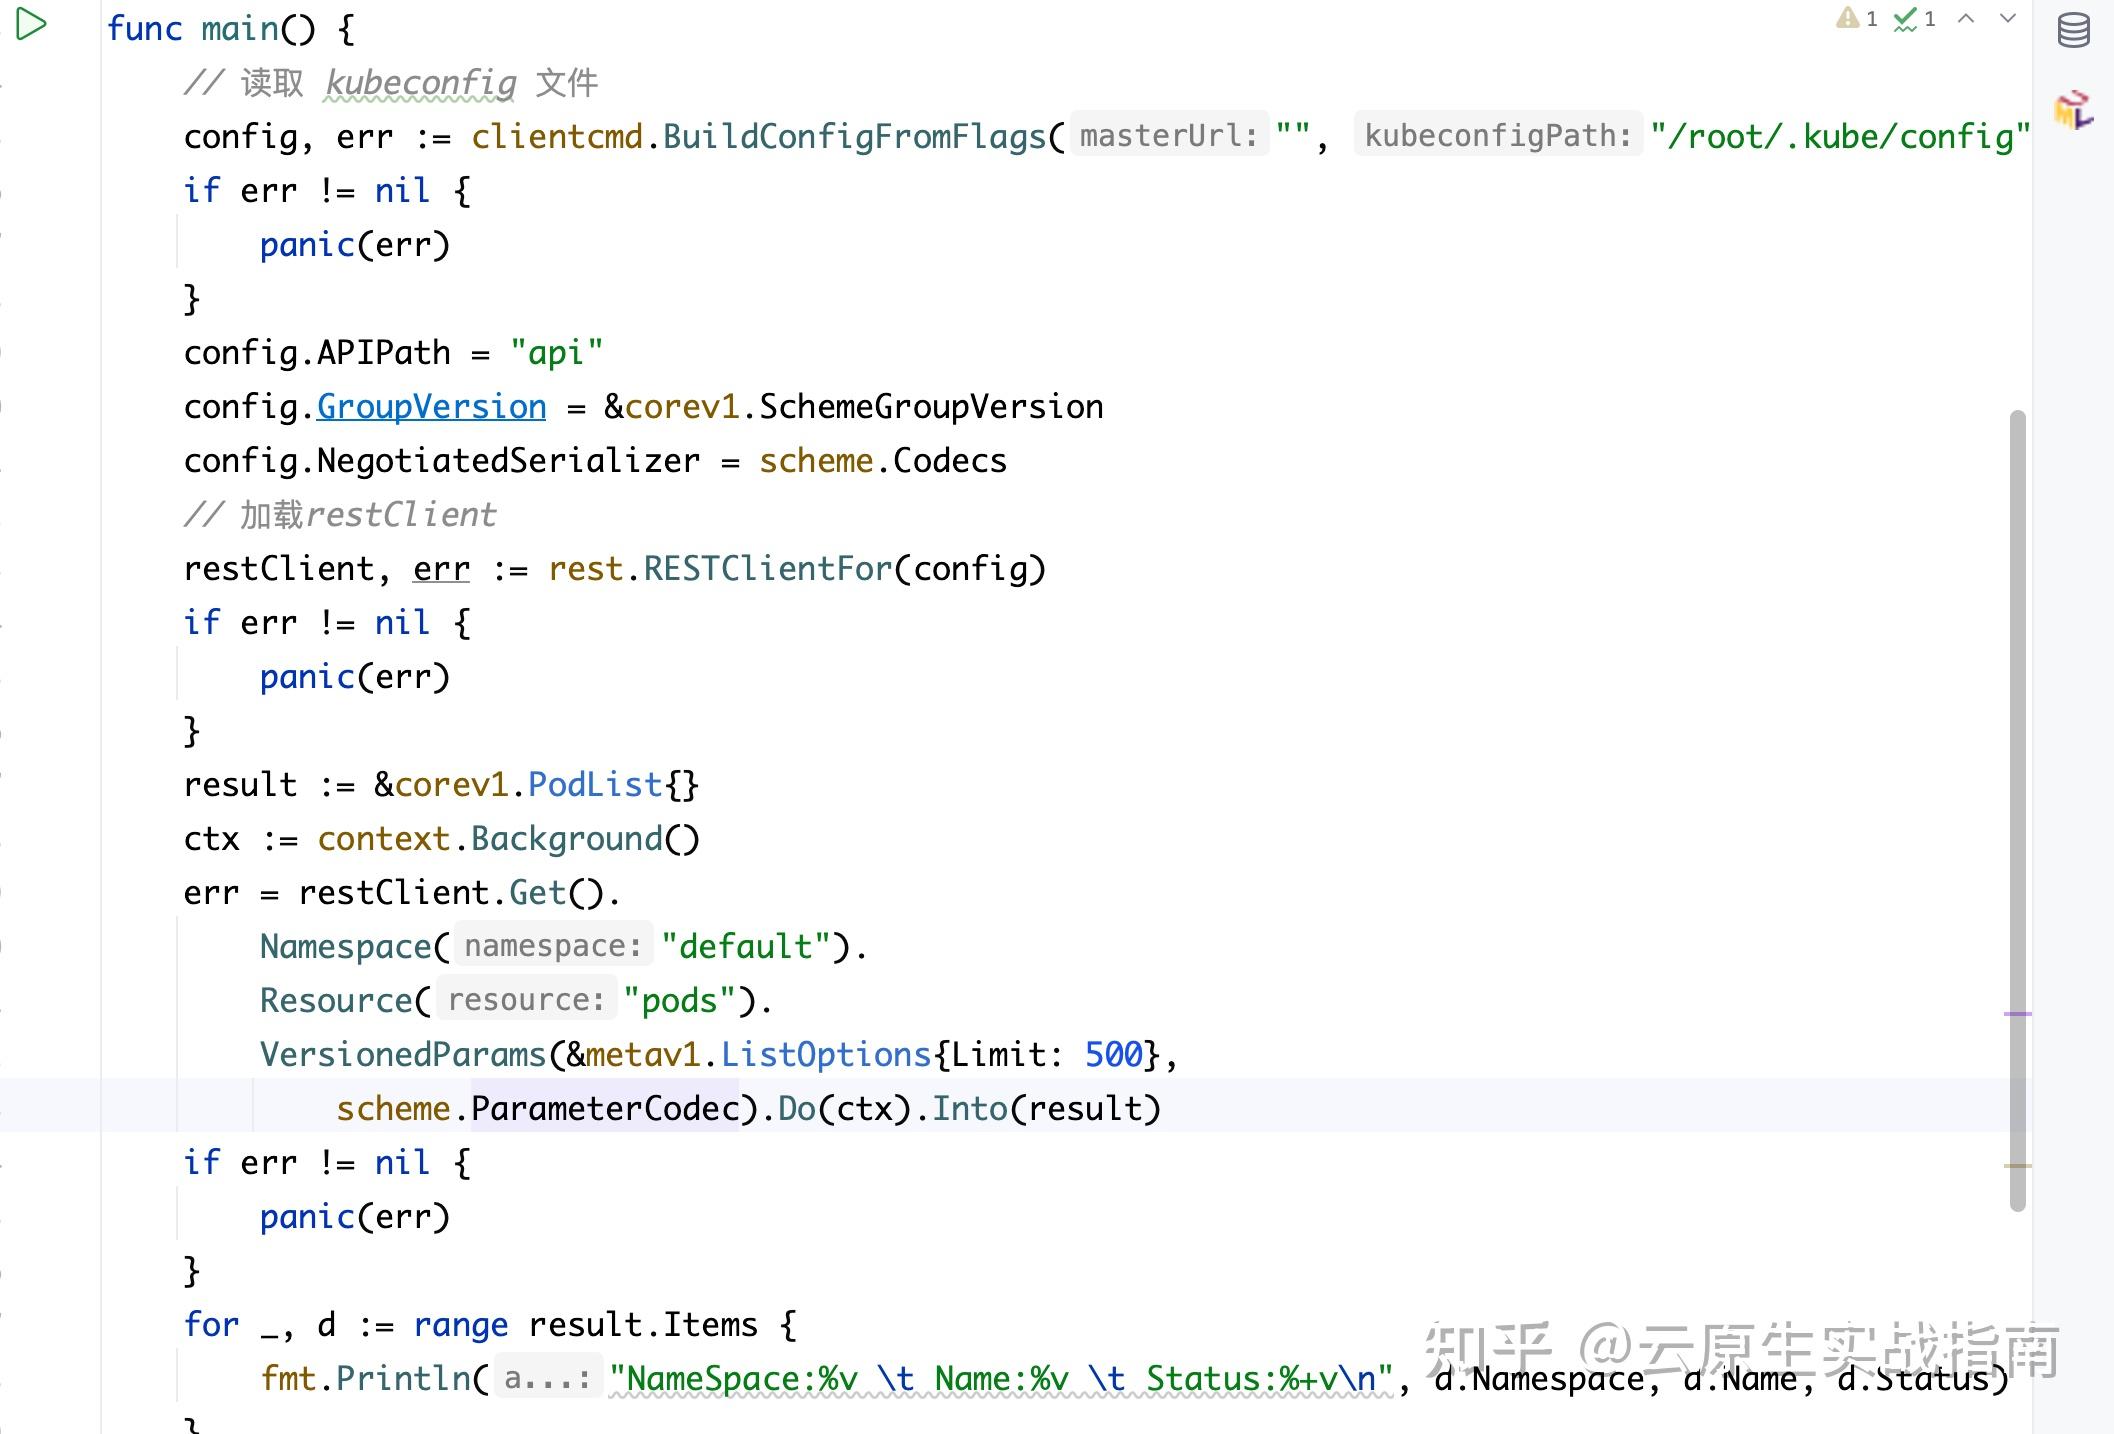Screen dimensions: 2114x1434
Task: Click the kubeconfigPath inlay parameter hint
Action: 1497,136
